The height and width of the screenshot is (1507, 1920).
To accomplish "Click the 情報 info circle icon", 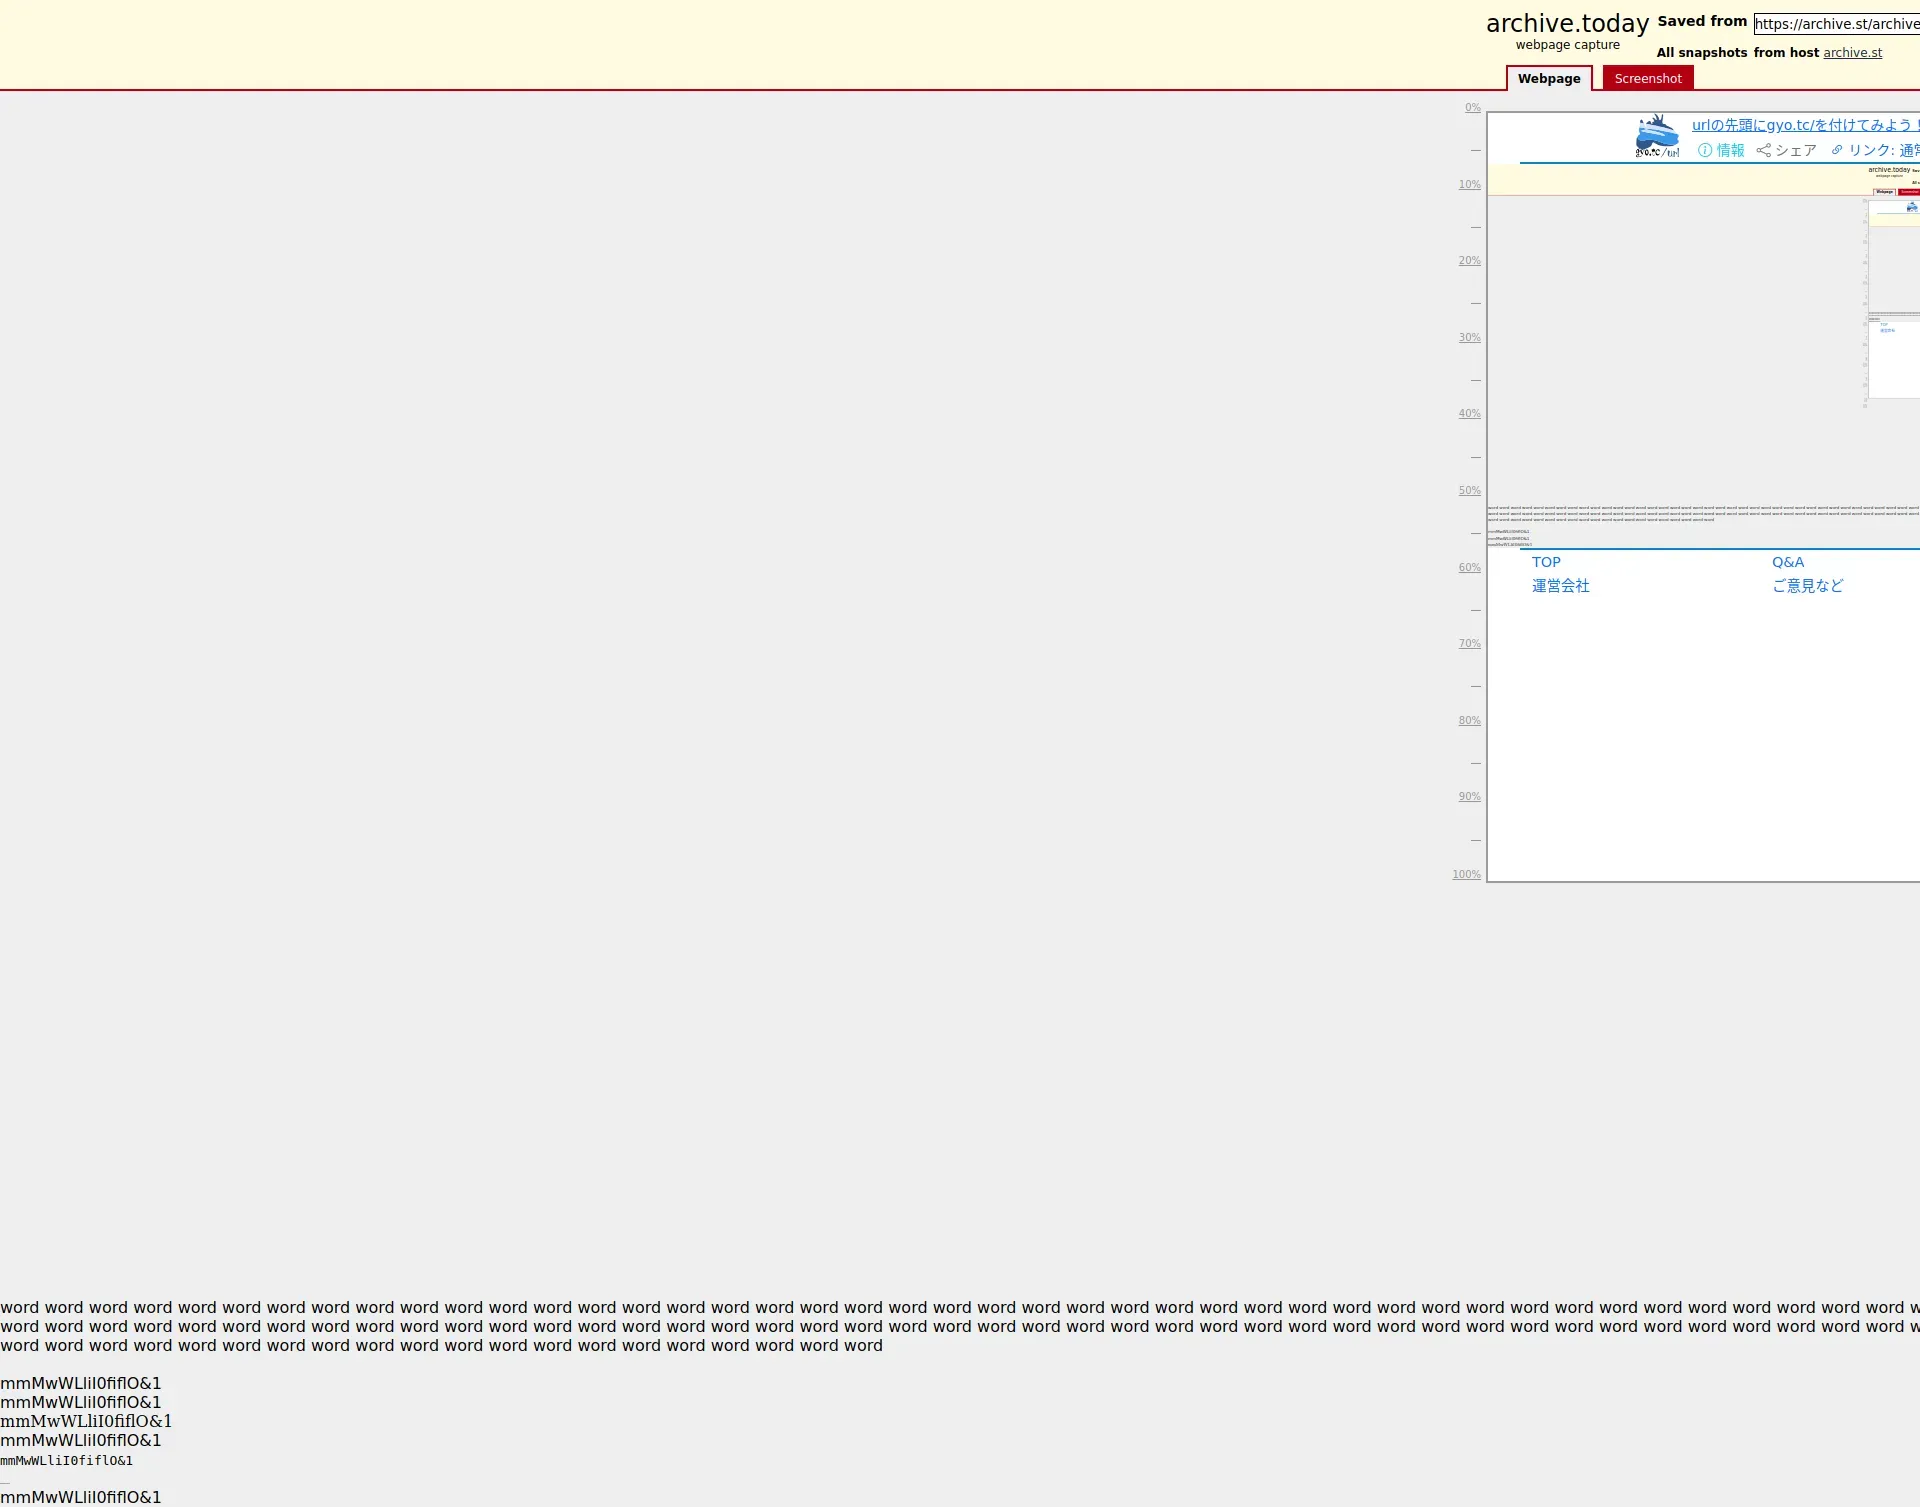I will [1705, 150].
